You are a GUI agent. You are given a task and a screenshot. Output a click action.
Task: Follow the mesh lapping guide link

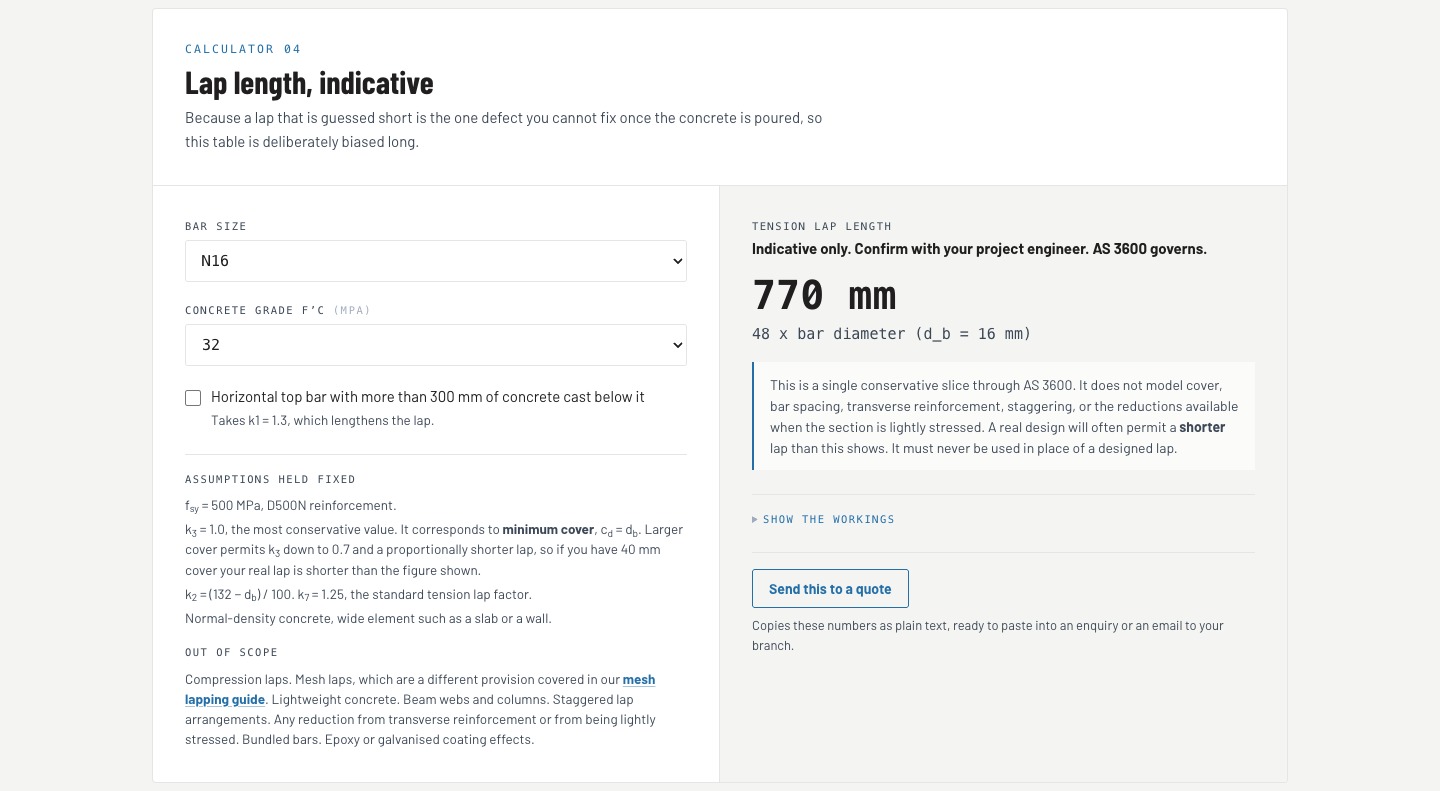[420, 690]
